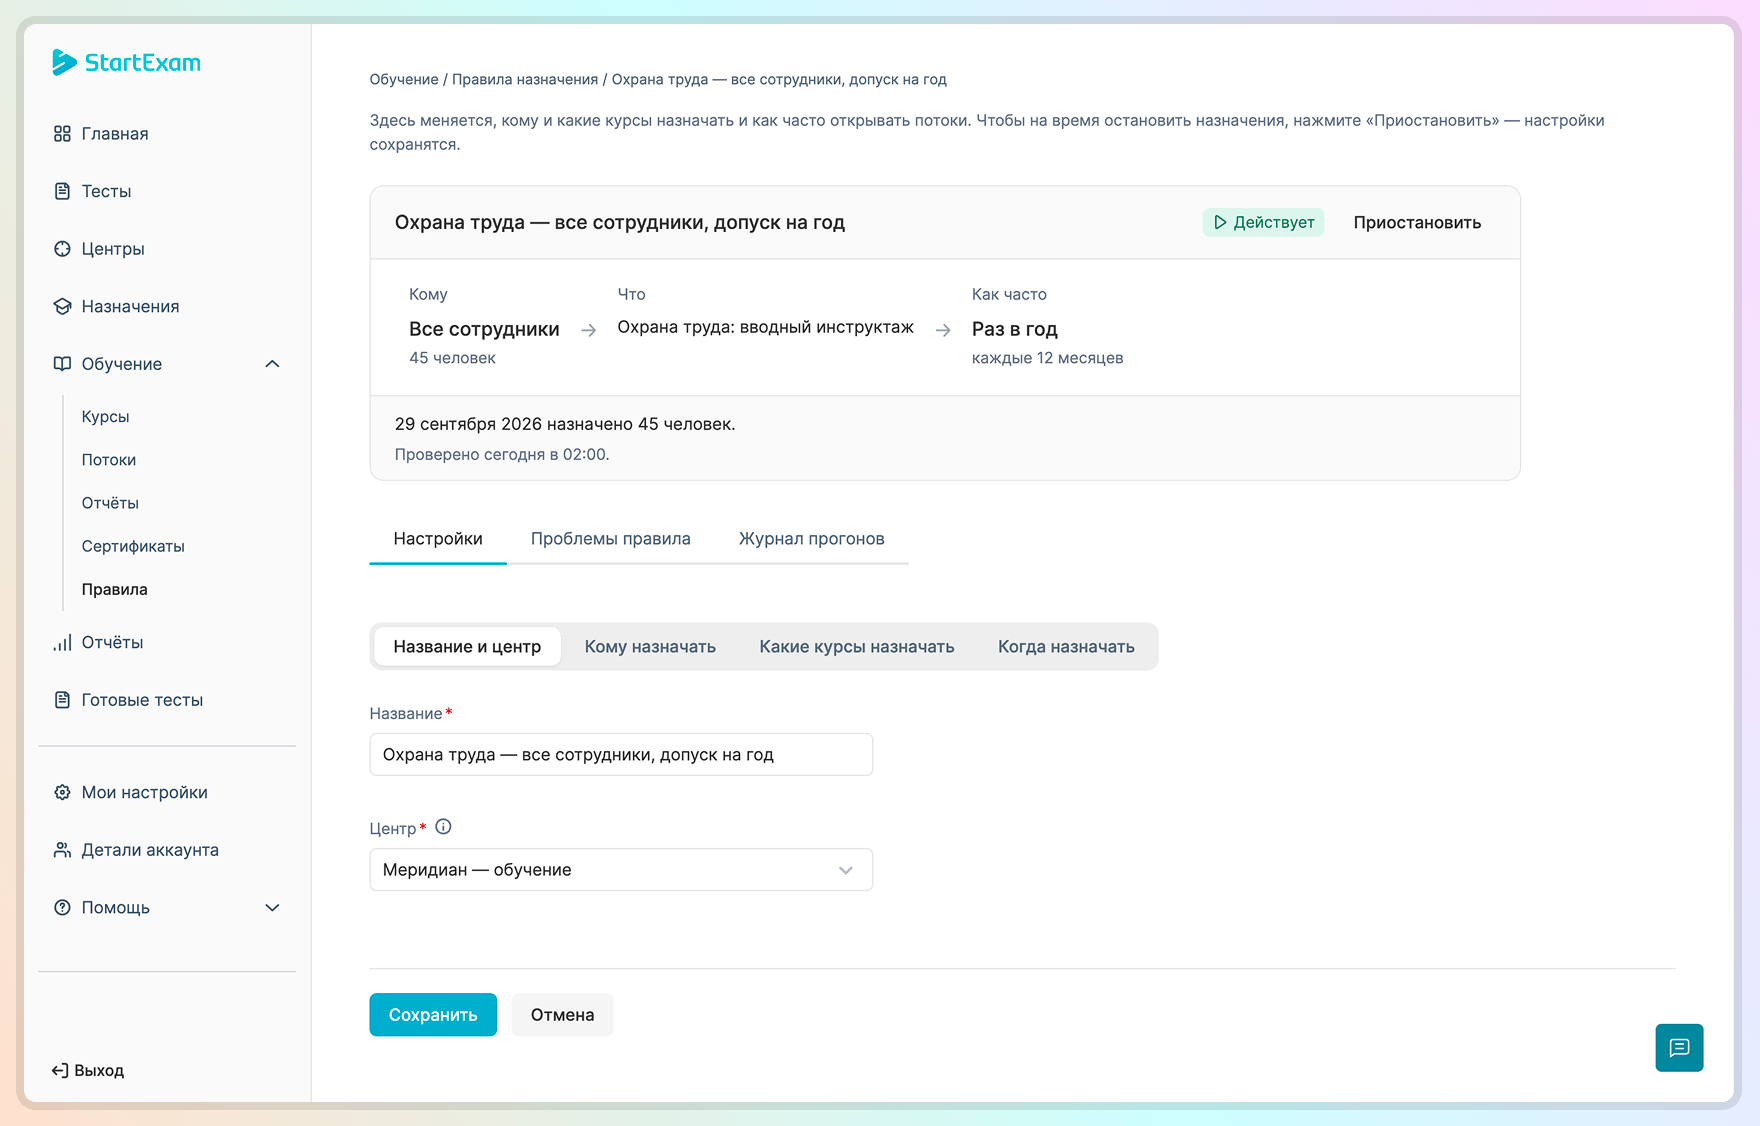Screen dimensions: 1760x1126
Task: Open Курсы in the sidebar submenu
Action: pos(106,417)
